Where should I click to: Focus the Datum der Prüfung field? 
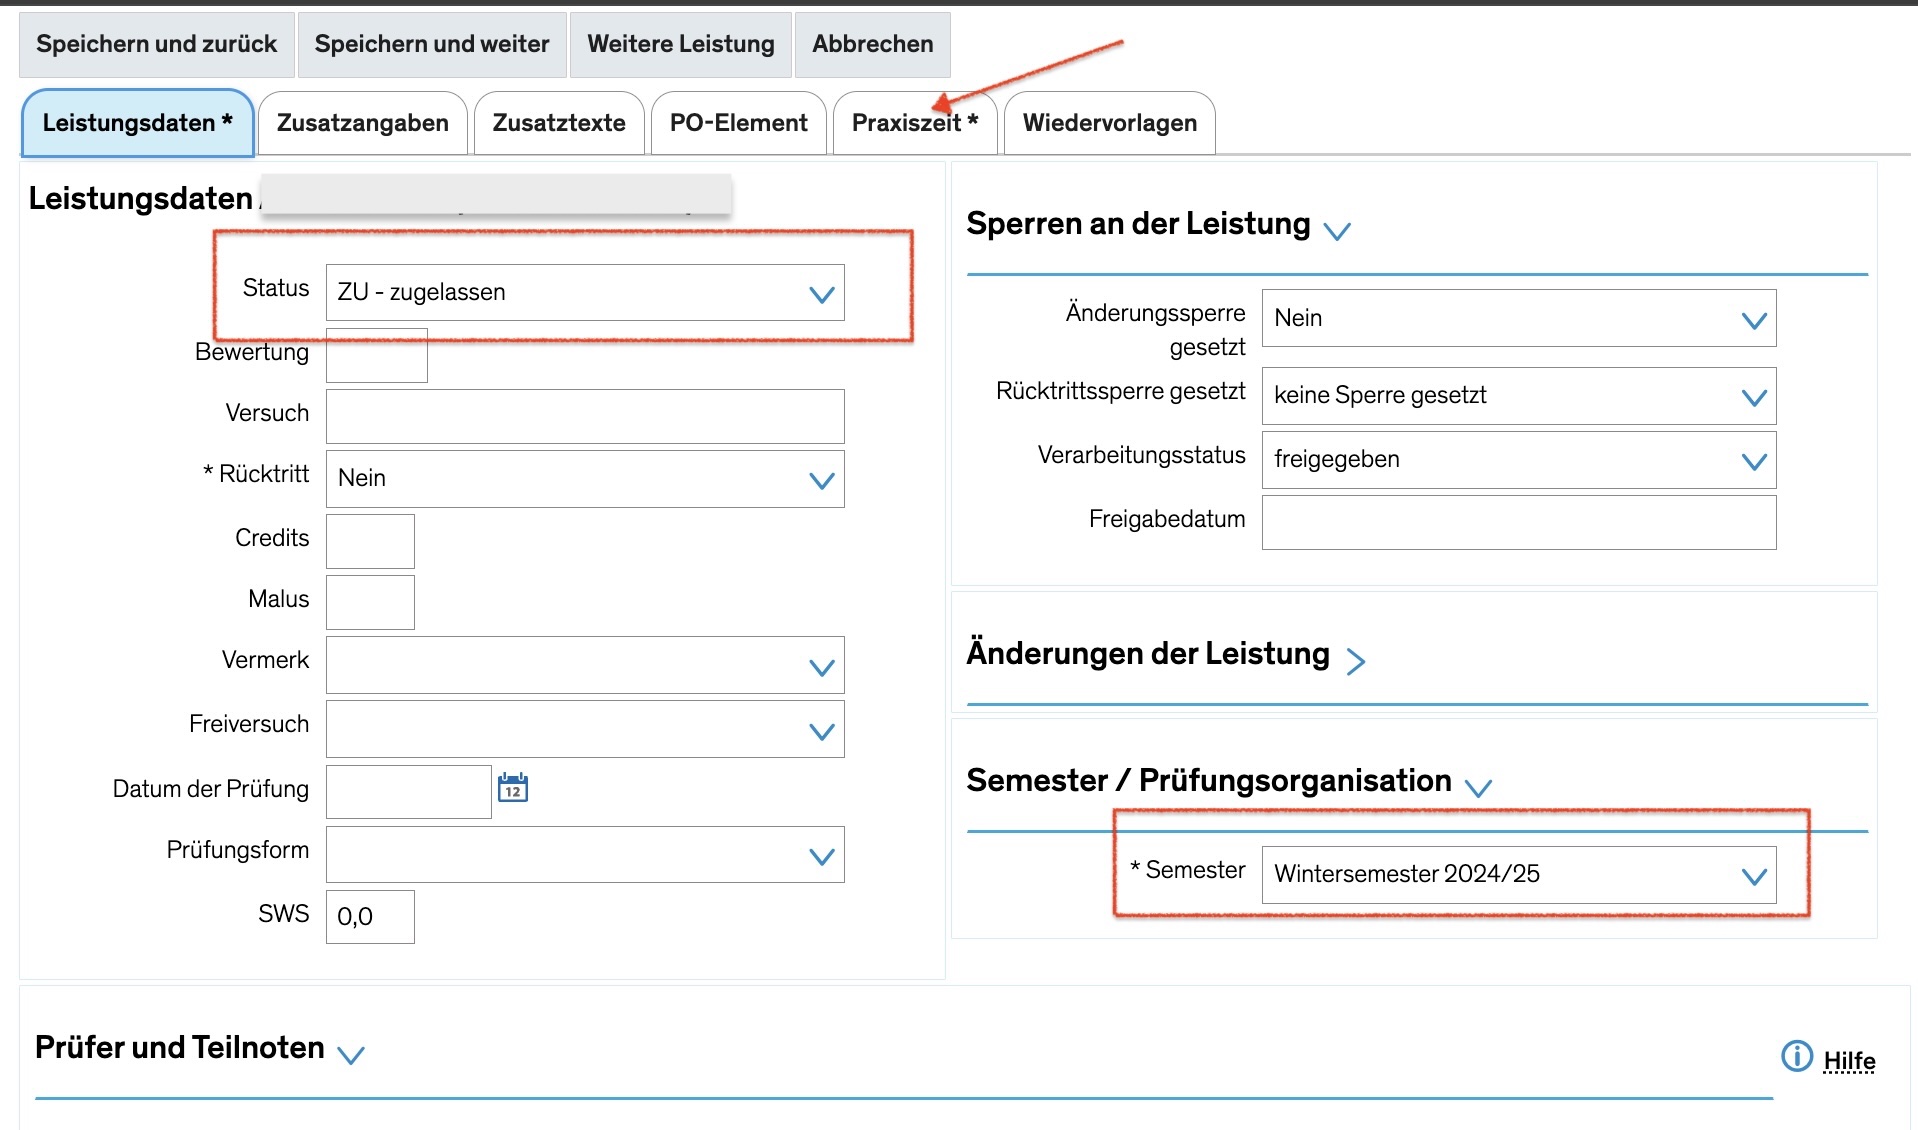[x=409, y=792]
